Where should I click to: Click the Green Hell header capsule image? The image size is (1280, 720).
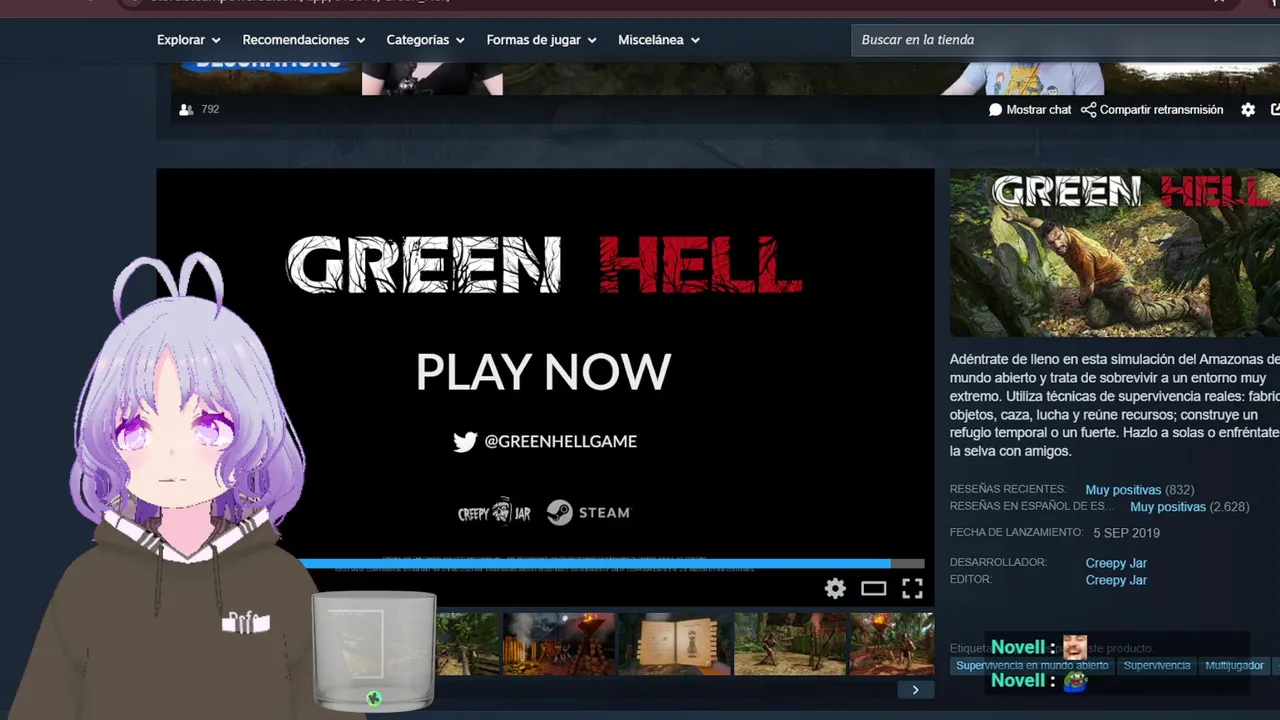[1115, 253]
